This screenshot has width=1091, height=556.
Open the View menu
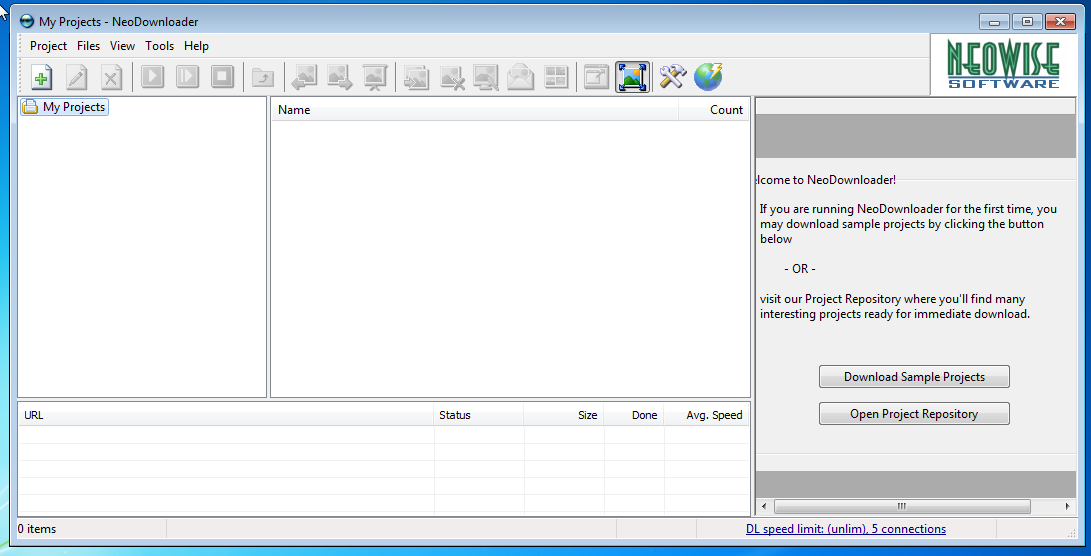coord(122,46)
